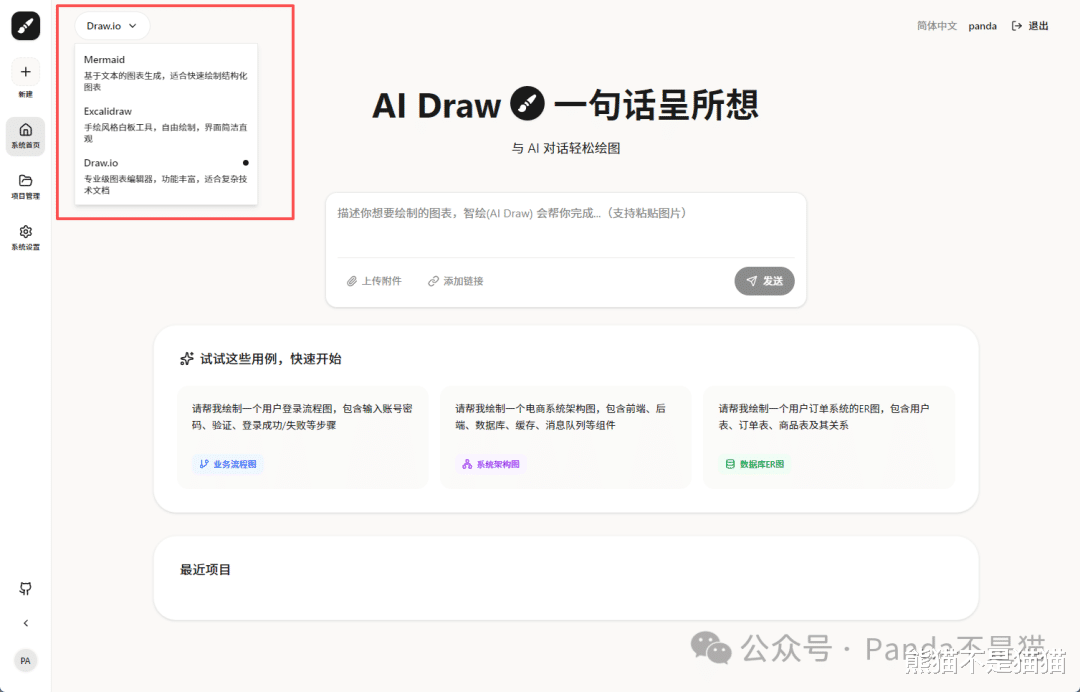The image size is (1080, 692).
Task: Open the Draw.io engine dropdown
Action: point(112,26)
